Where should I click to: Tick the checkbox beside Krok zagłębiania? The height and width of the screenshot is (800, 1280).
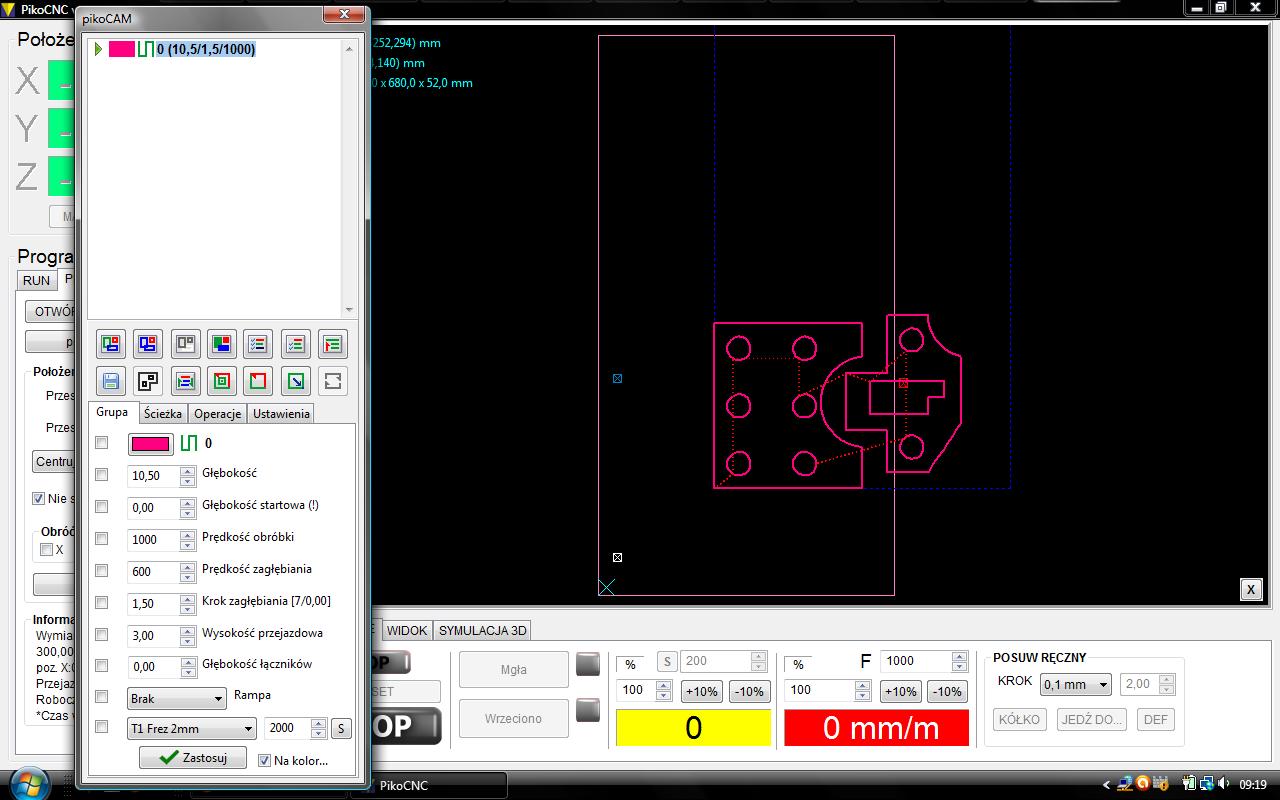pos(101,602)
